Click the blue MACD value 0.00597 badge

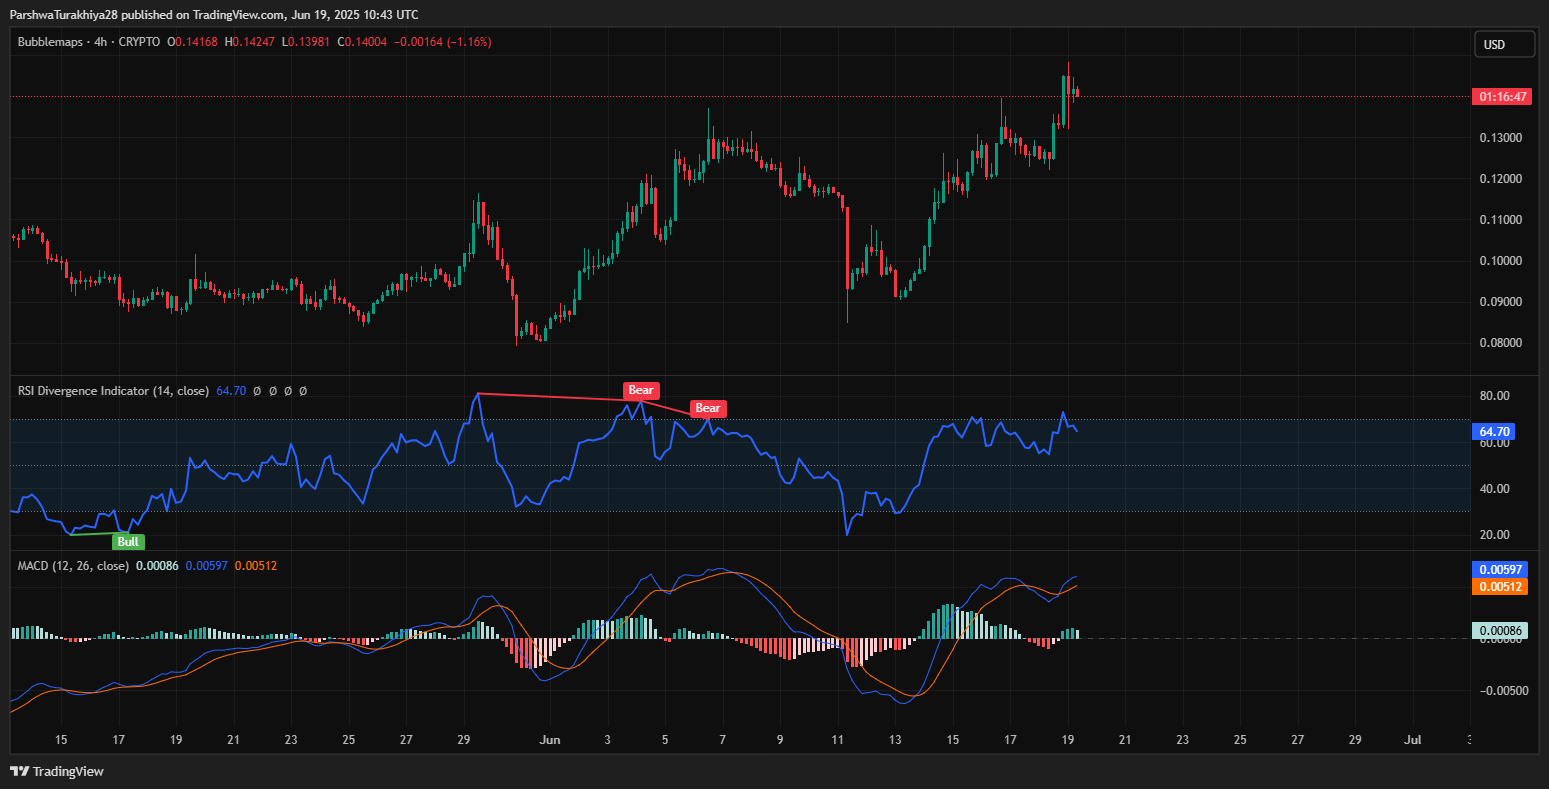pos(1499,569)
